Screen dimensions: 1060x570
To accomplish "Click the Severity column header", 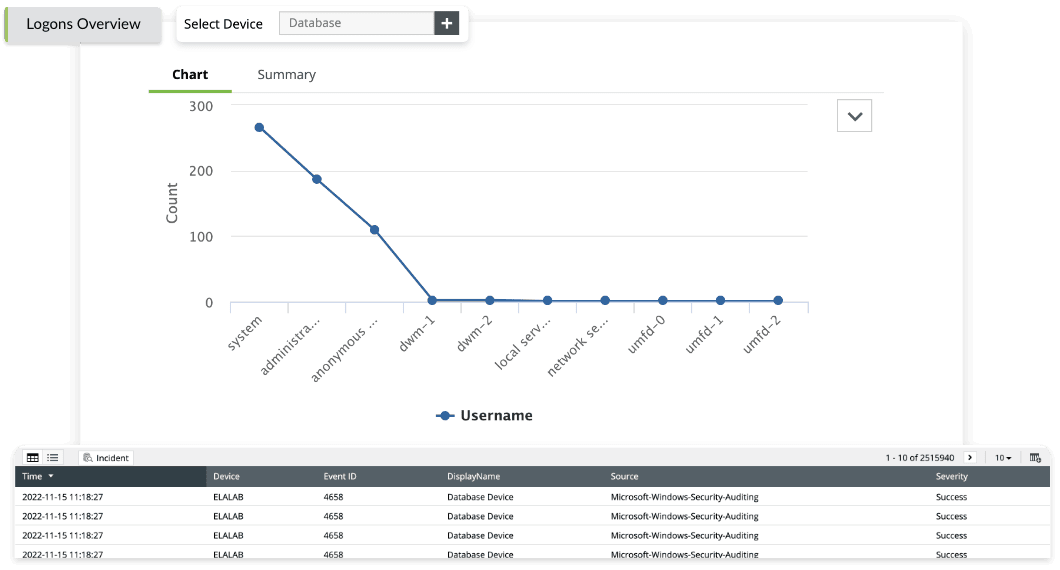I will [951, 477].
